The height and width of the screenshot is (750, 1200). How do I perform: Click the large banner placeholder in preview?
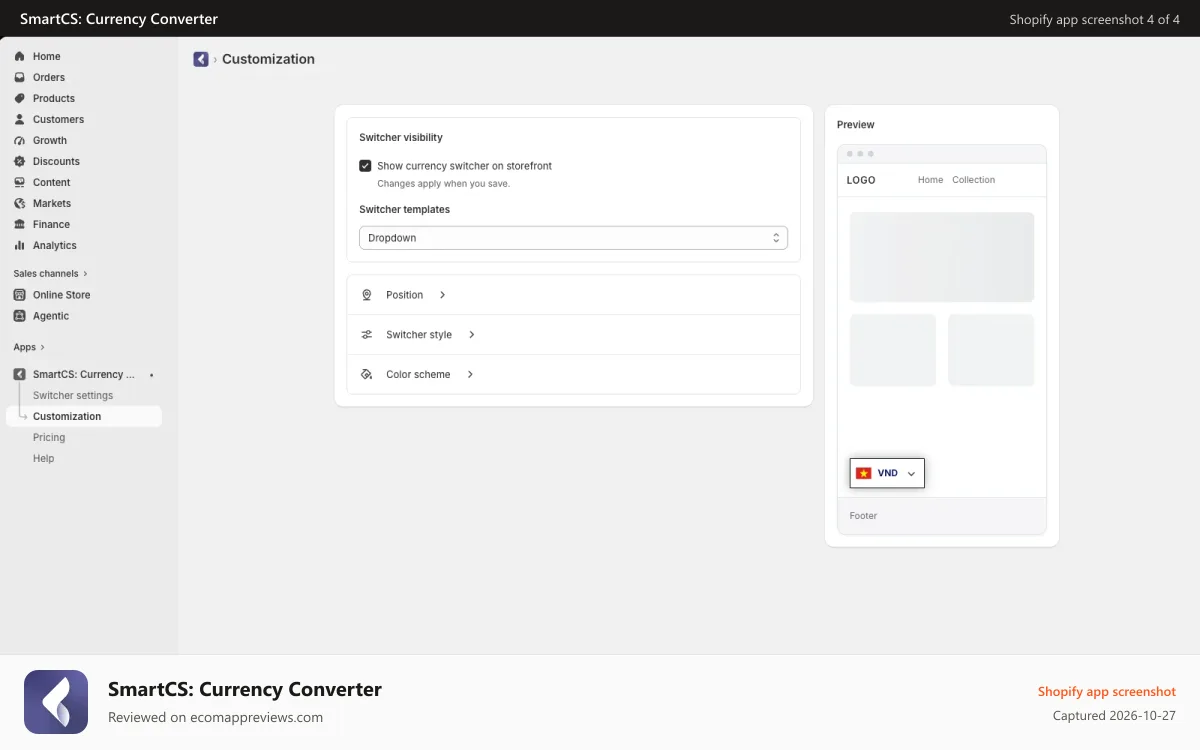942,257
